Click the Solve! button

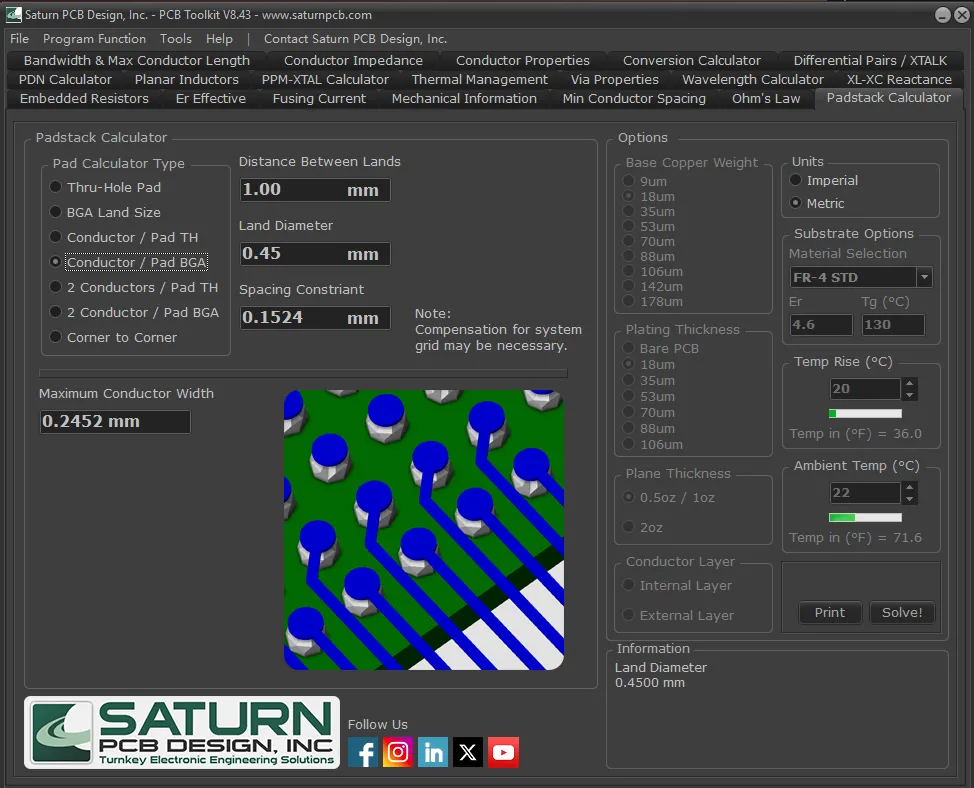pyautogui.click(x=902, y=612)
